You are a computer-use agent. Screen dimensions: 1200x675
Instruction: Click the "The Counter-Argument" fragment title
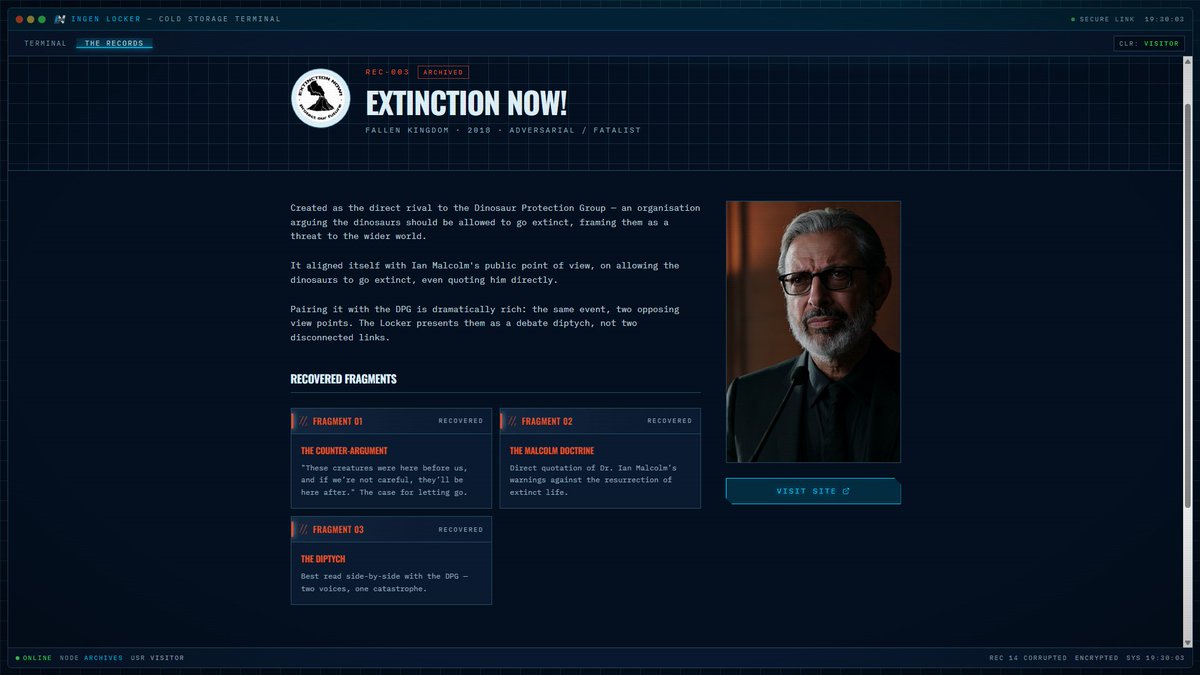(344, 451)
